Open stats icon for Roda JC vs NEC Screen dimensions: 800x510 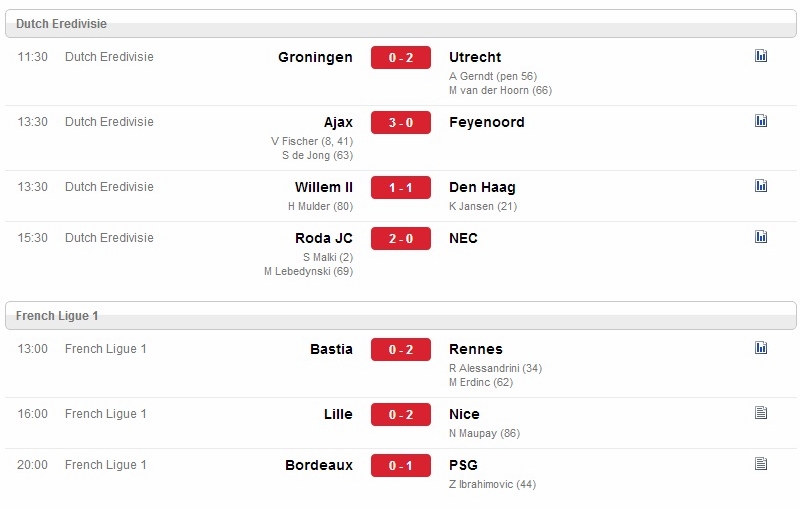761,236
